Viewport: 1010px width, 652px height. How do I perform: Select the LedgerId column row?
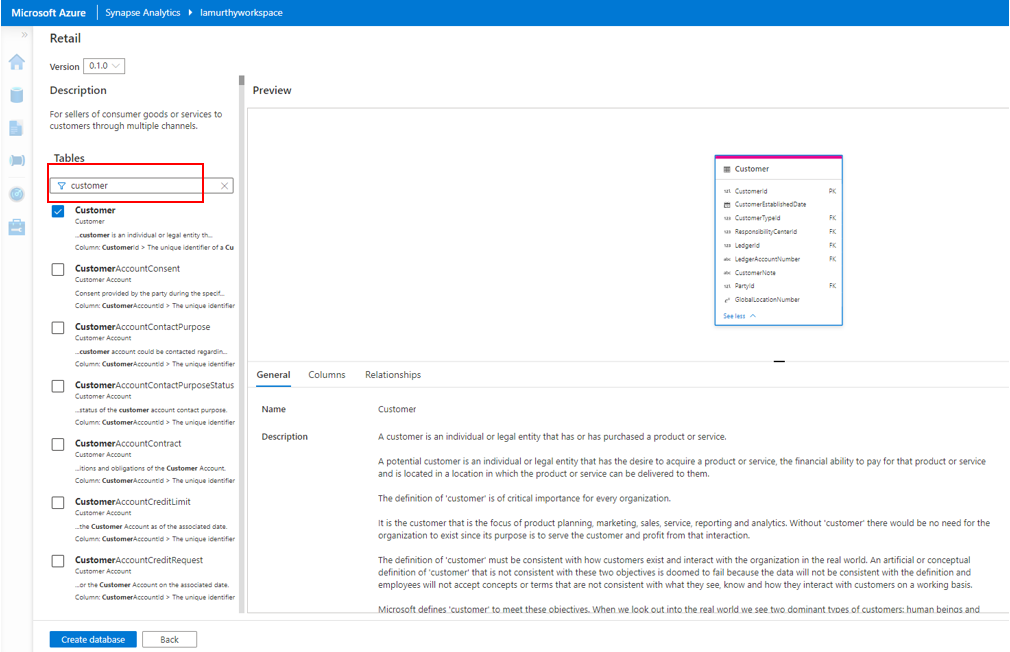point(778,245)
